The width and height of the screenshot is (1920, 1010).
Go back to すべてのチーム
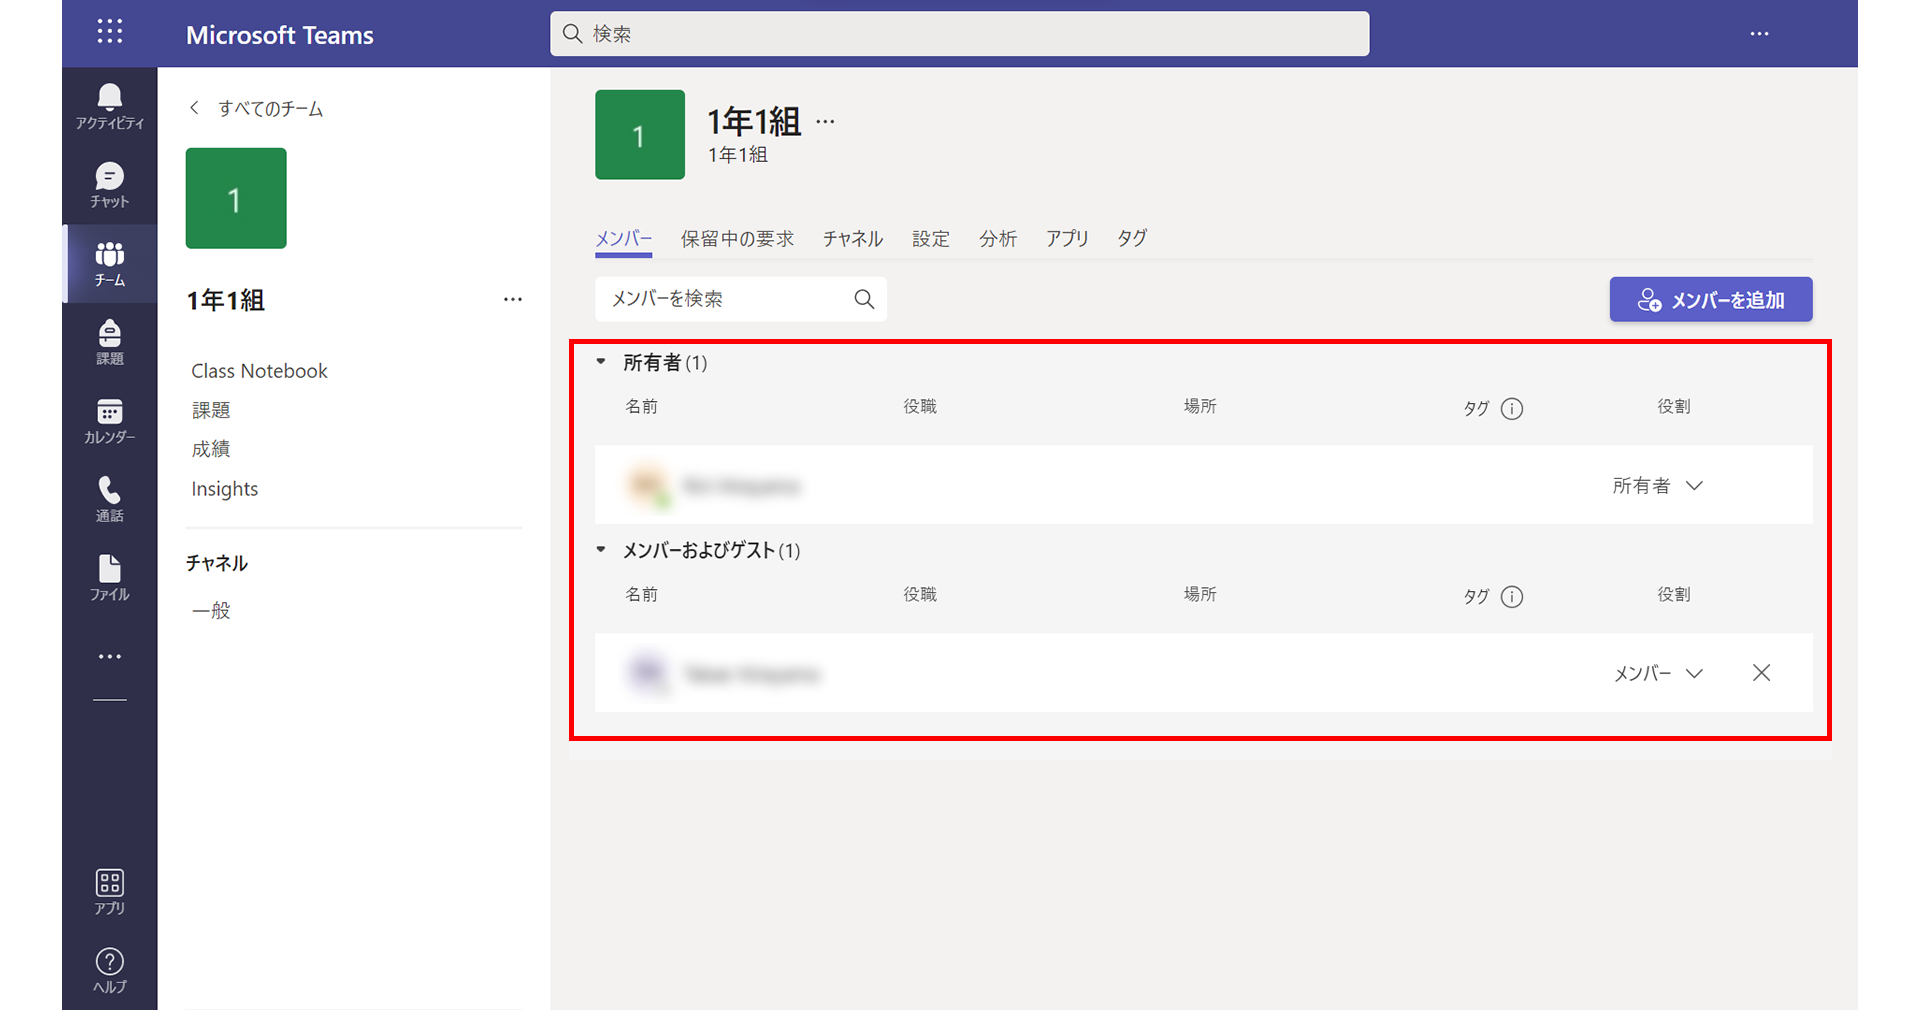[x=270, y=109]
